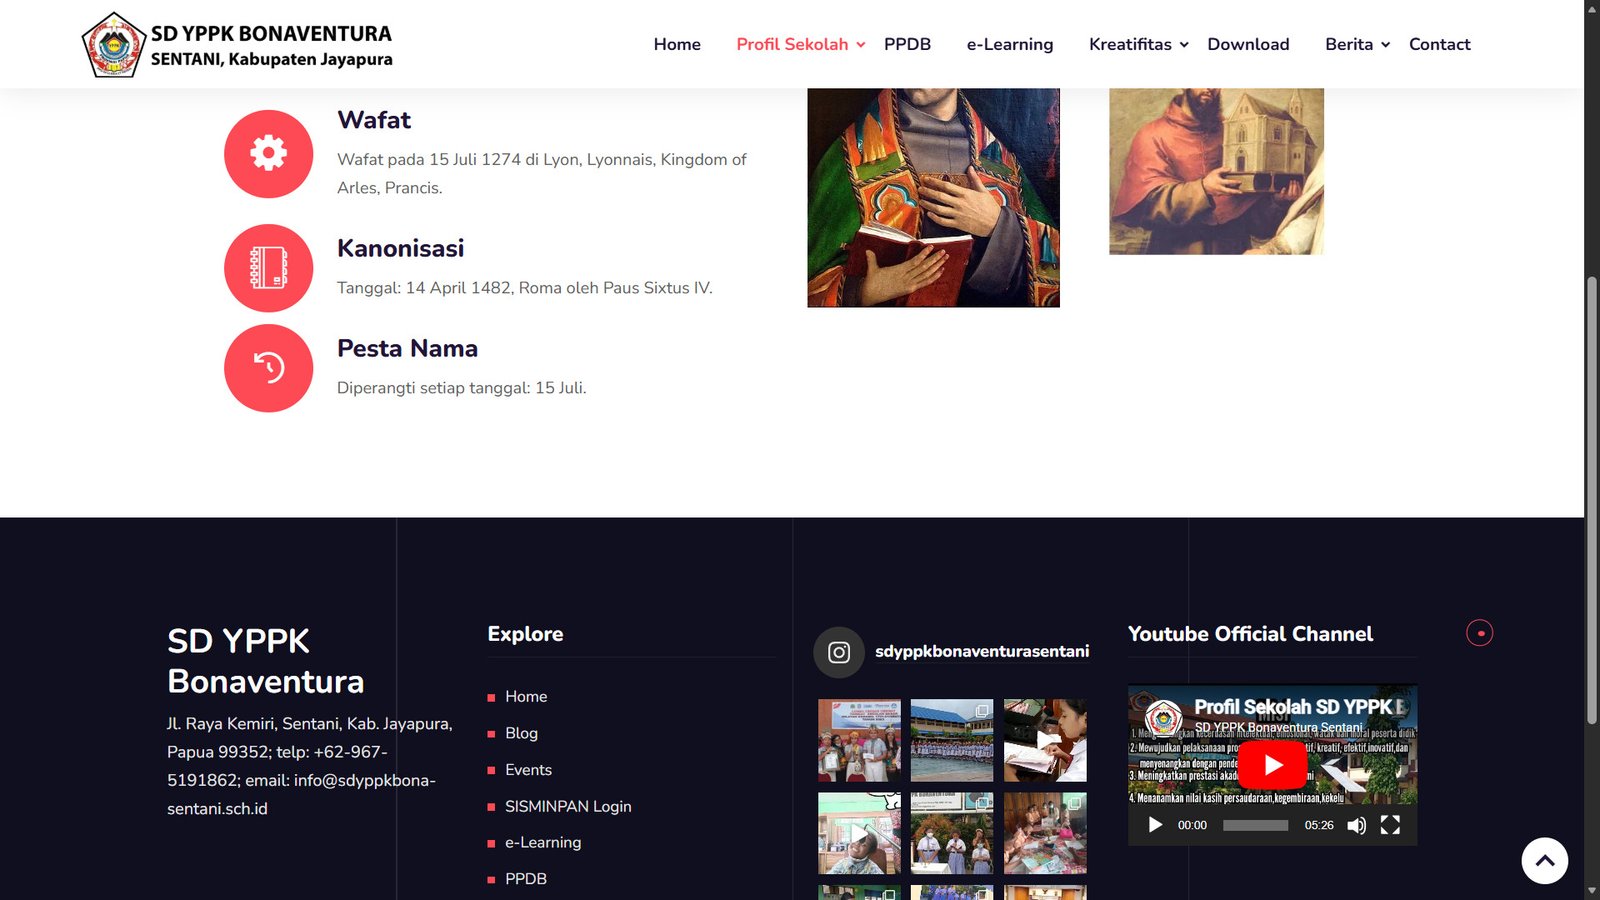This screenshot has height=900, width=1600.
Task: Click the Explore footer heading
Action: (x=525, y=634)
